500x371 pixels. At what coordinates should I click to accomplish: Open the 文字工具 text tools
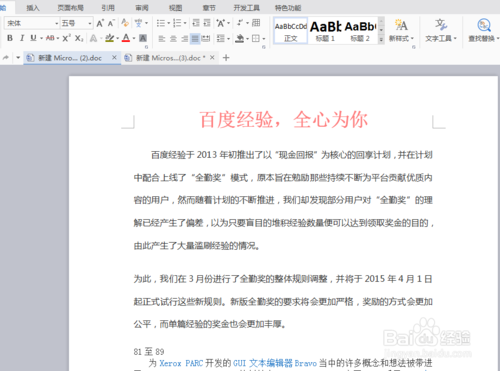(441, 31)
